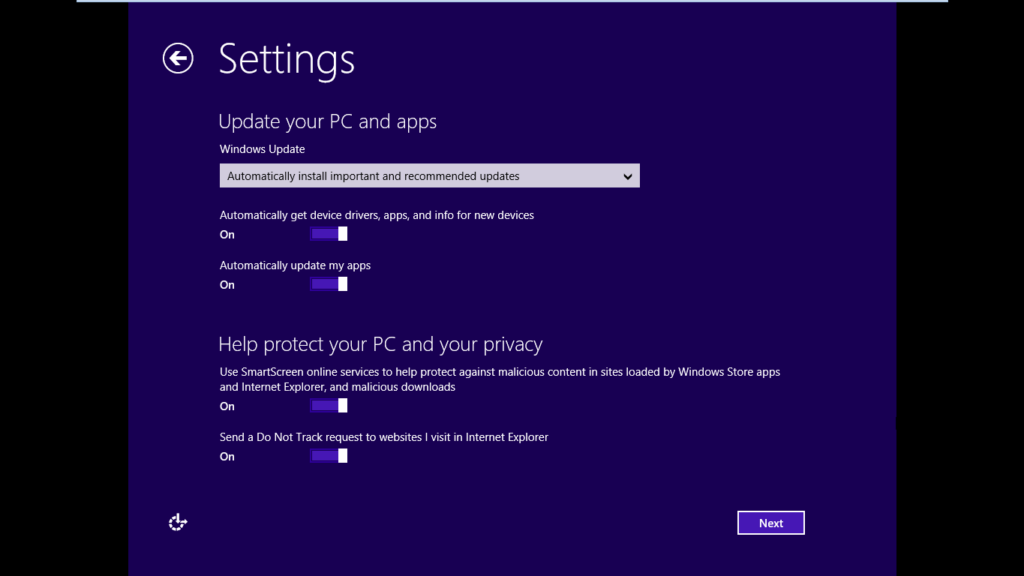This screenshot has height=576, width=1024.
Task: Open the Windows Update options dropdown
Action: coord(429,176)
